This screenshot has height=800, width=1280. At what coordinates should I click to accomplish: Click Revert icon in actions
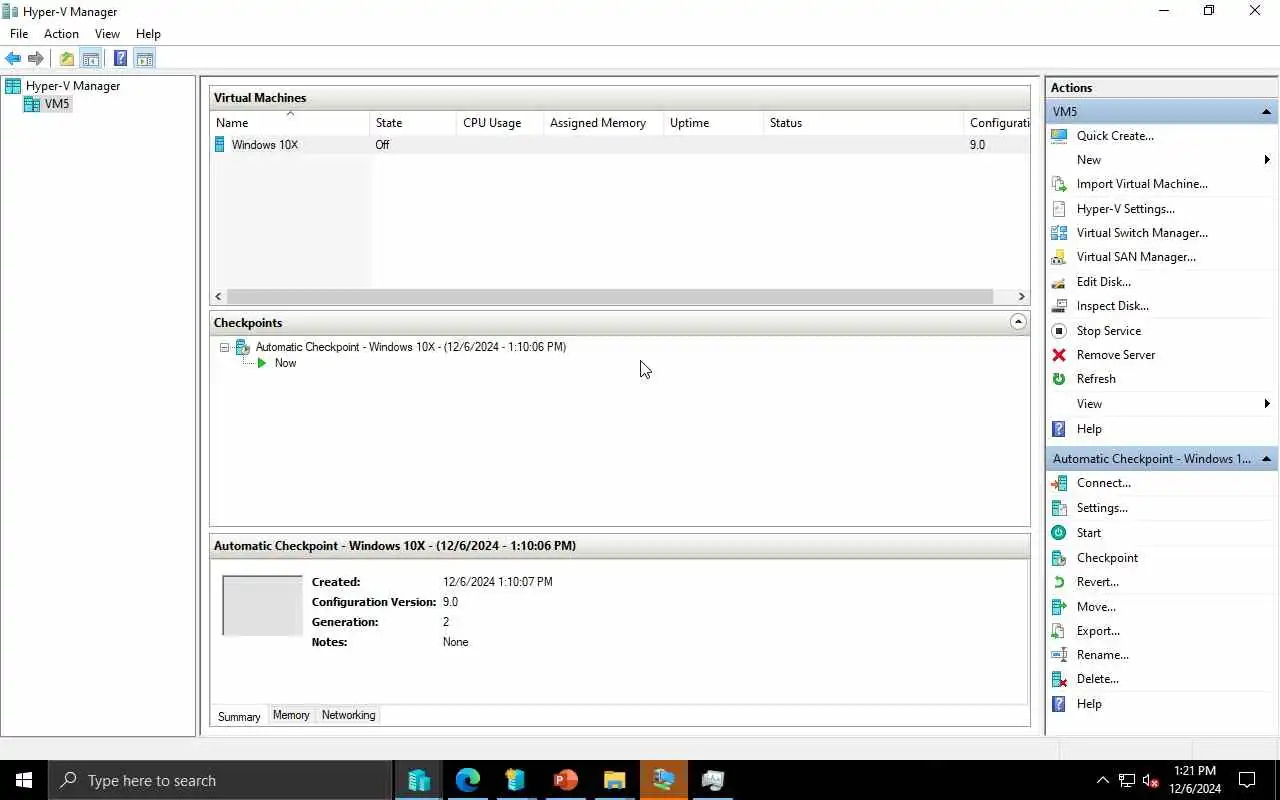pos(1059,582)
